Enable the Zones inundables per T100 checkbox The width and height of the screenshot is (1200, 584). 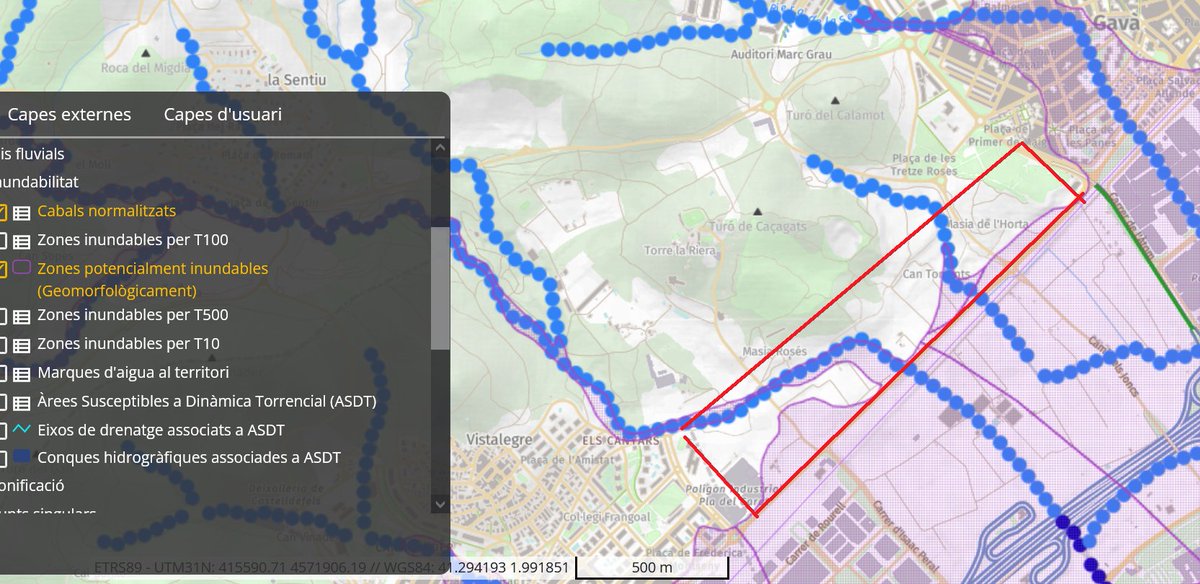[2, 240]
